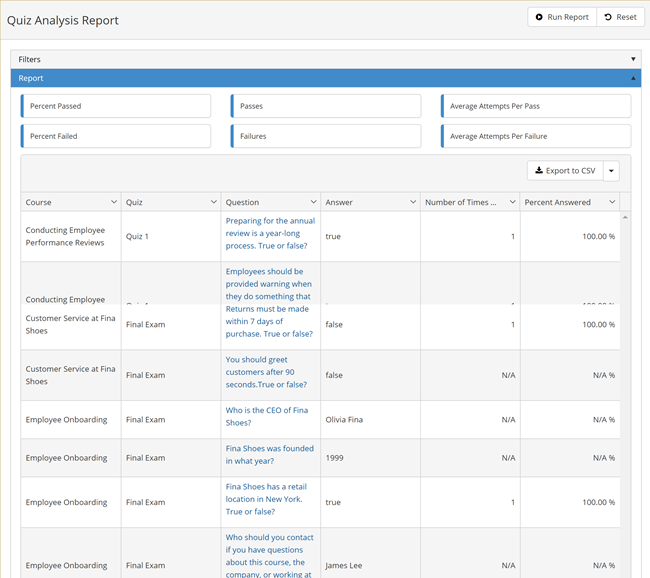Image resolution: width=650 pixels, height=578 pixels.
Task: Select the Average Attempts Per Pass tile
Action: [x=536, y=106]
